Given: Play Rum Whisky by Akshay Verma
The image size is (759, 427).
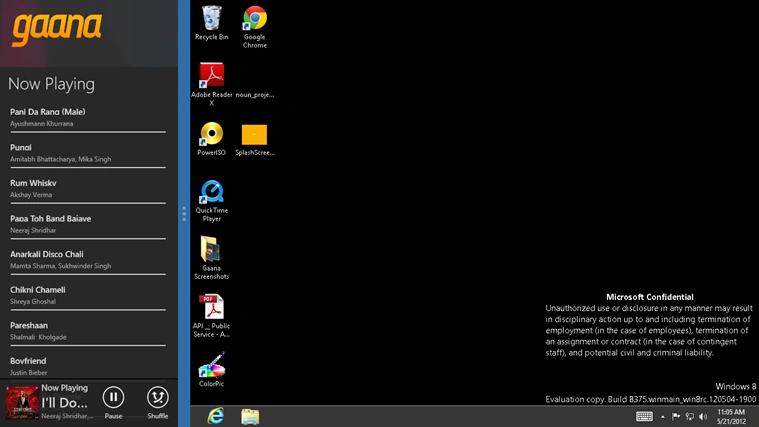Looking at the screenshot, I should (x=88, y=189).
